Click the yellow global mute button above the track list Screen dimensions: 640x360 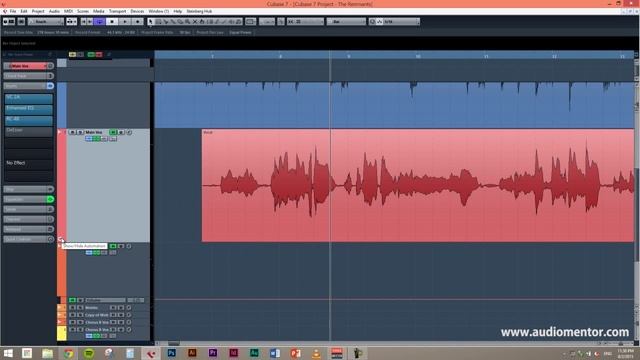click(x=72, y=54)
